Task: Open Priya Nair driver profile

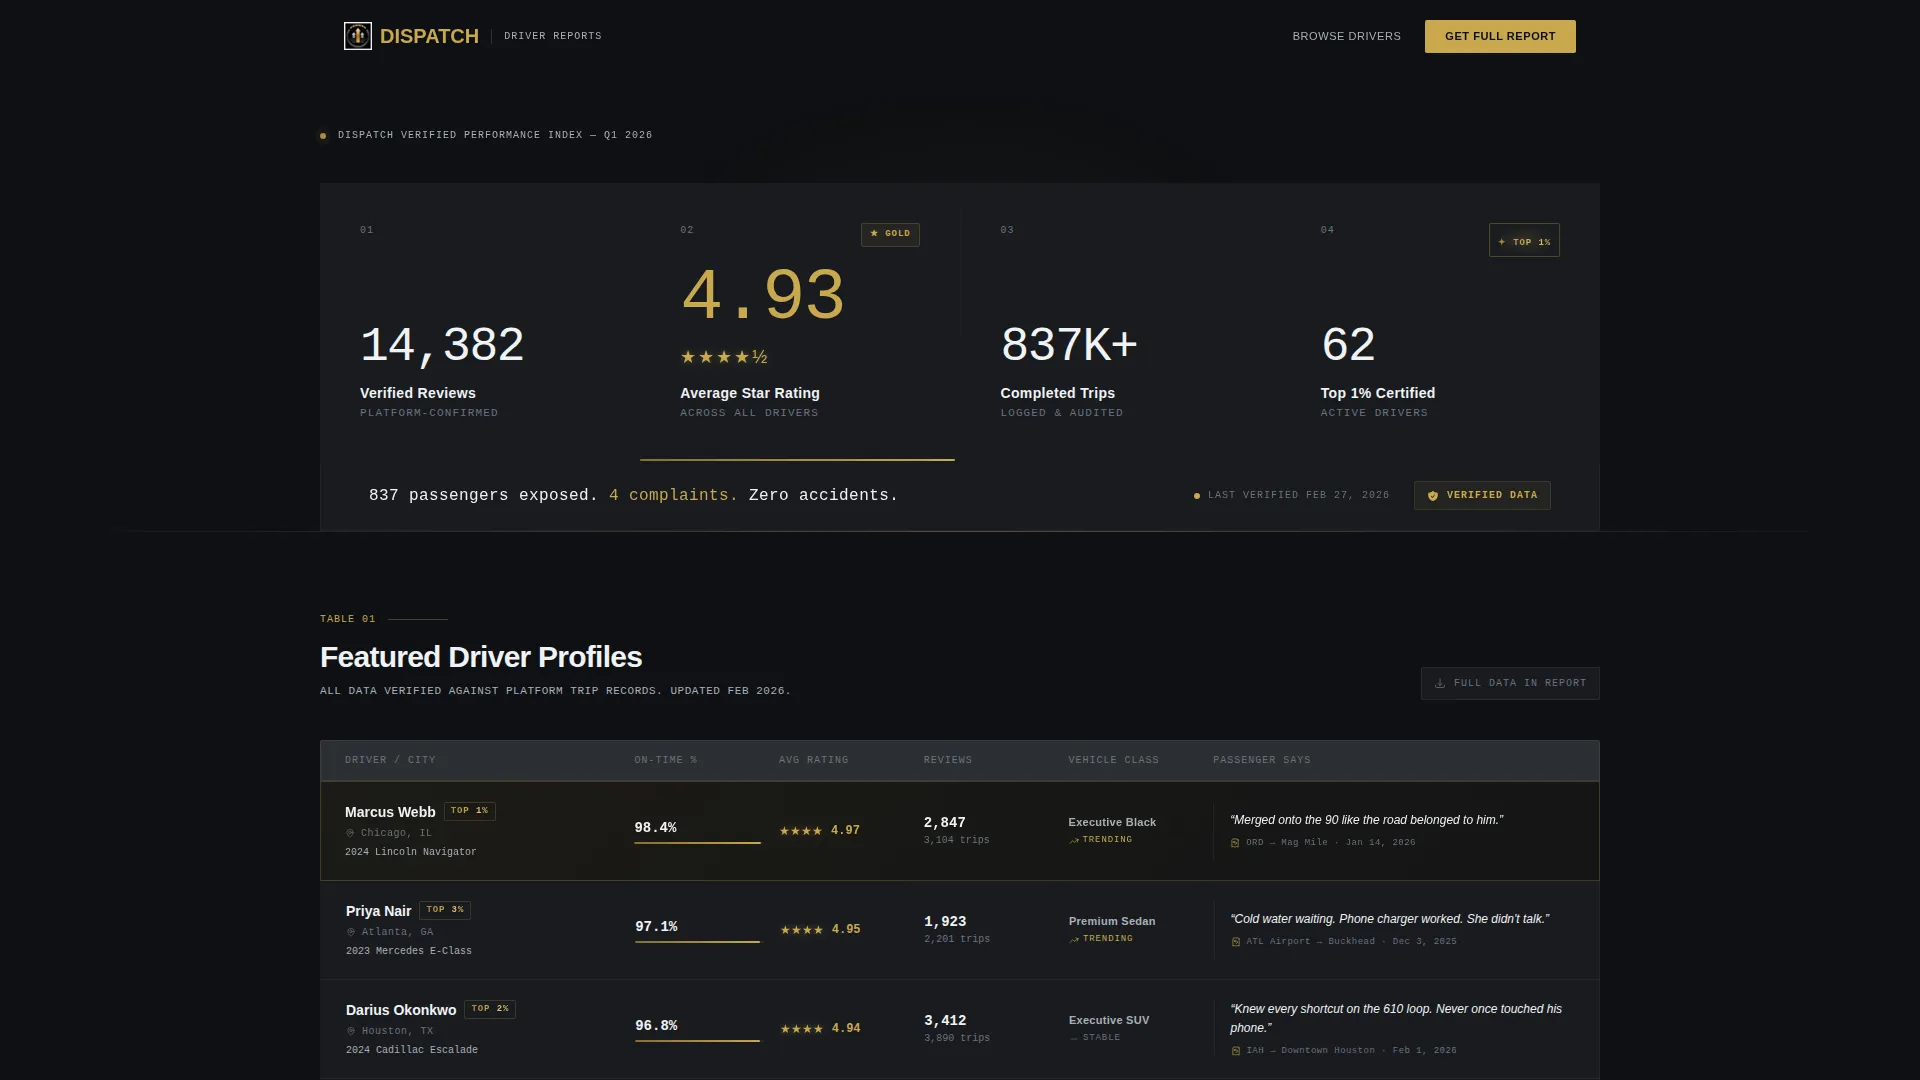Action: (x=378, y=911)
